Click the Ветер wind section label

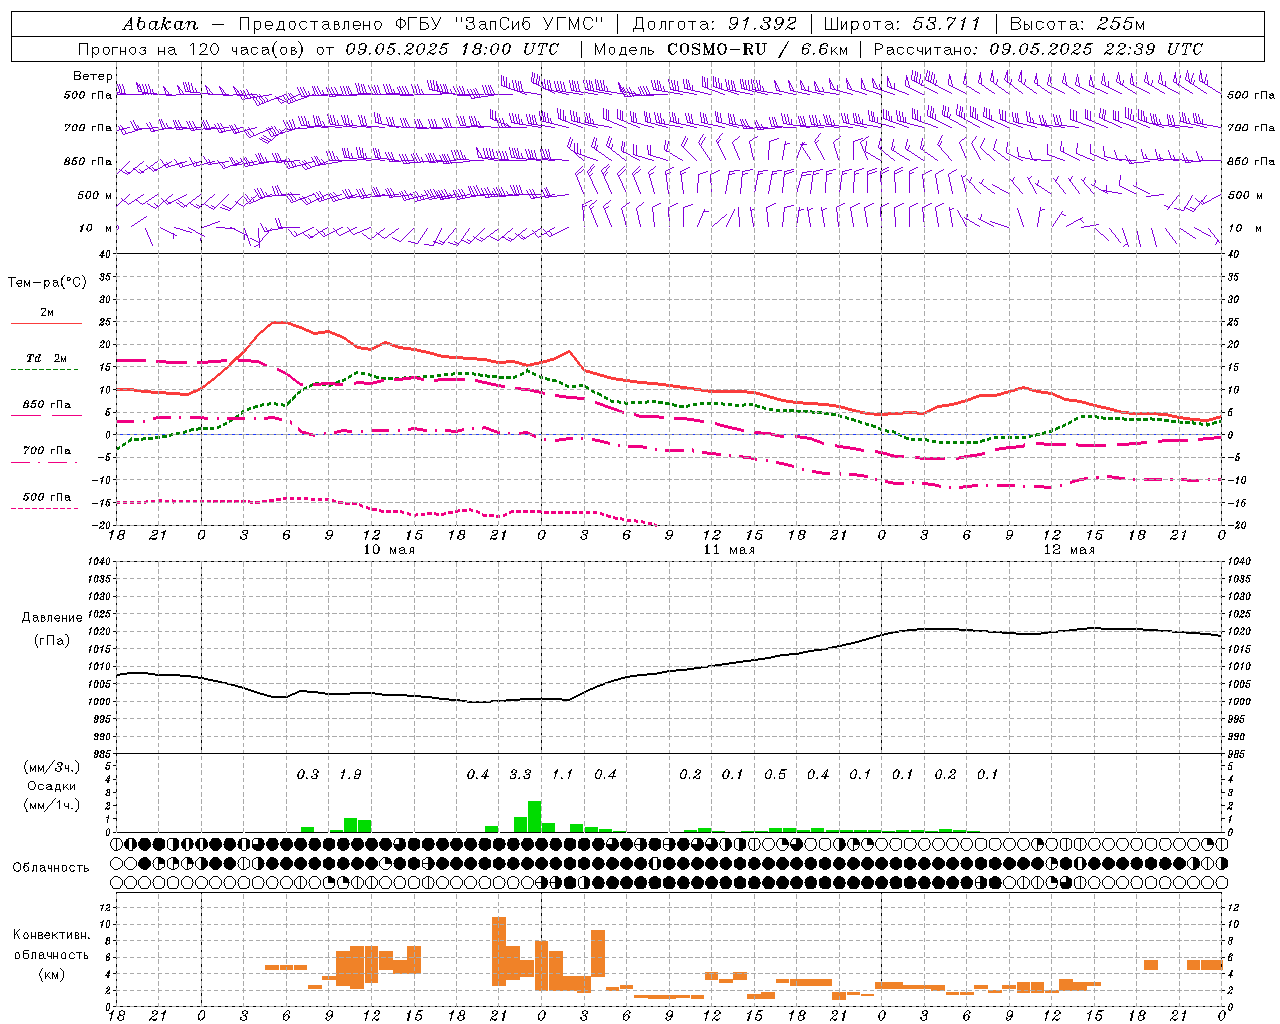coord(92,76)
